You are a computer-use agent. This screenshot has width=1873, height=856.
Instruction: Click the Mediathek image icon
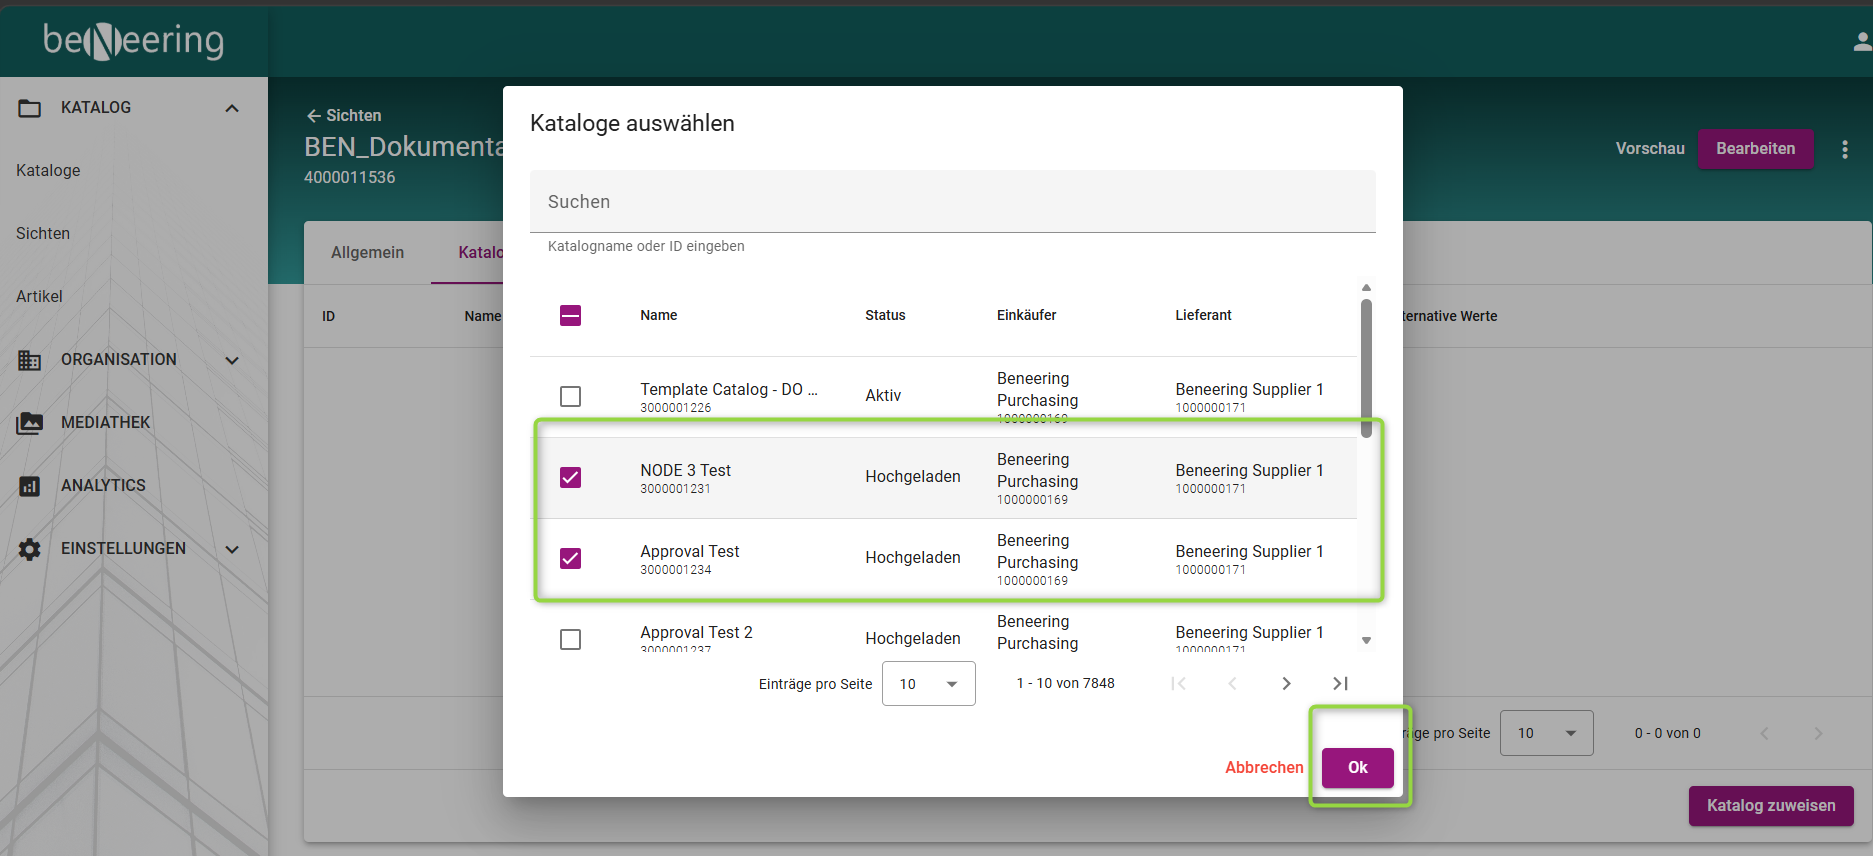click(30, 423)
